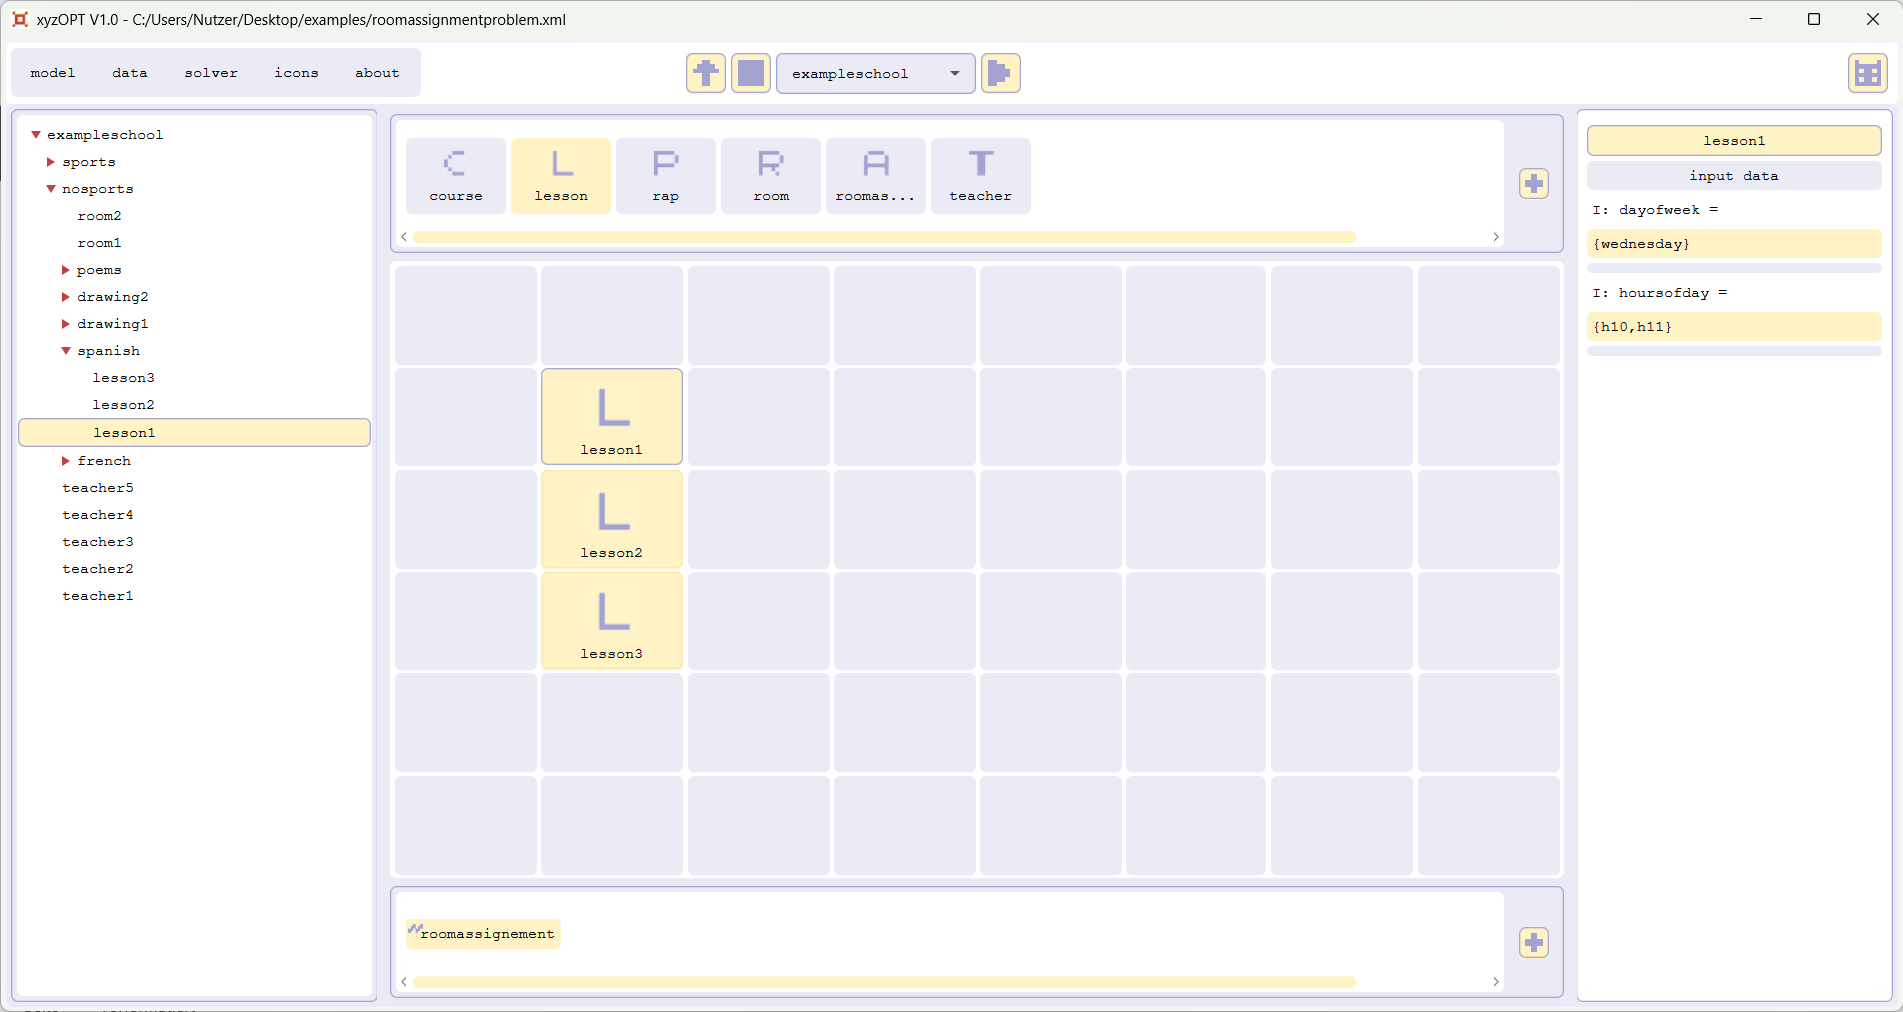Select the lesson3 tile in grid
Viewport: 1903px width, 1012px height.
pyautogui.click(x=612, y=621)
